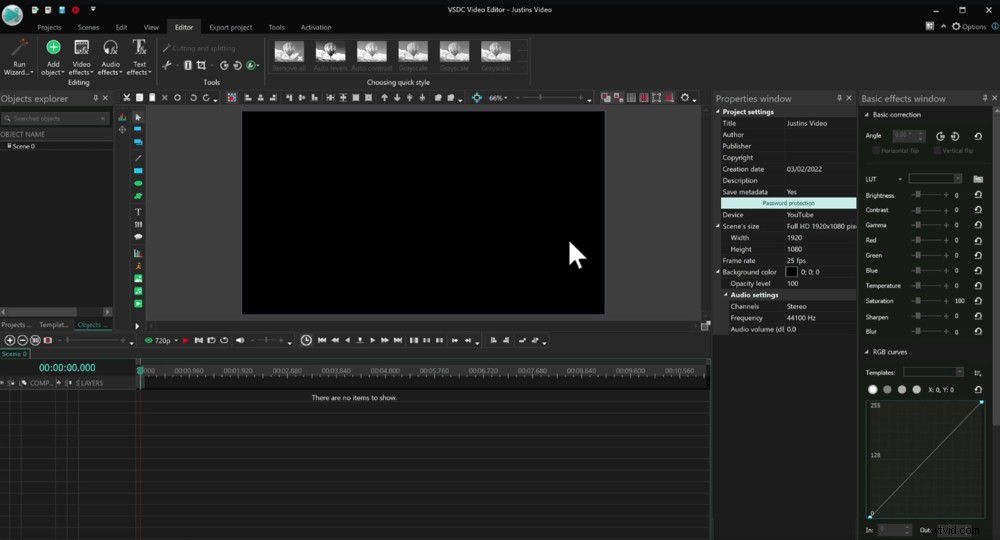Switch to the Export project tab
Image resolution: width=1000 pixels, height=540 pixels.
pyautogui.click(x=230, y=27)
